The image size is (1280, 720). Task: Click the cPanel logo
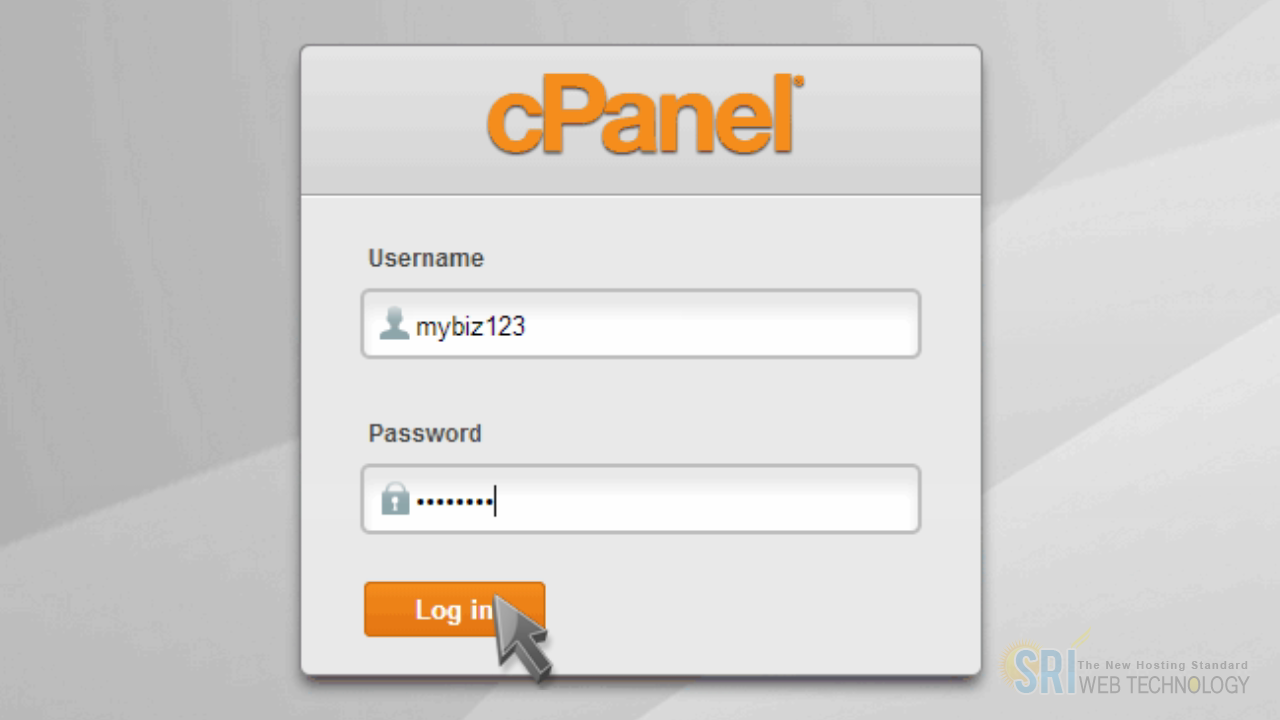[x=645, y=118]
